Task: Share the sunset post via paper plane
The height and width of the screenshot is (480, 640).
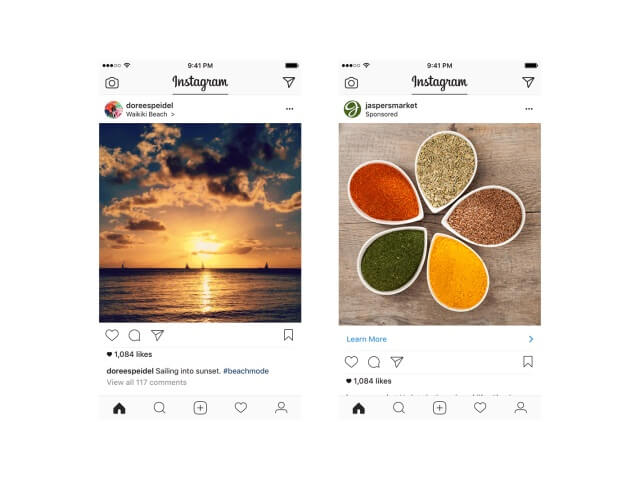Action: (x=157, y=335)
